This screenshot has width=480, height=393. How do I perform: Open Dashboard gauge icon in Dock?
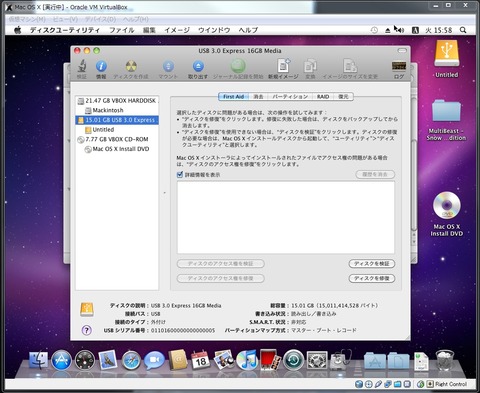tap(85, 360)
